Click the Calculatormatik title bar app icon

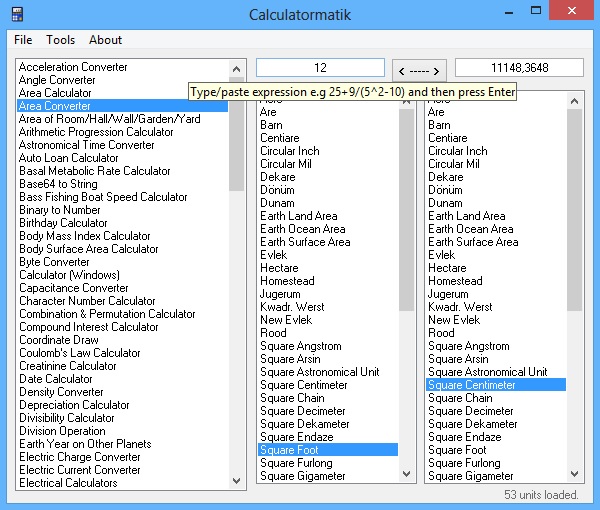tap(17, 15)
